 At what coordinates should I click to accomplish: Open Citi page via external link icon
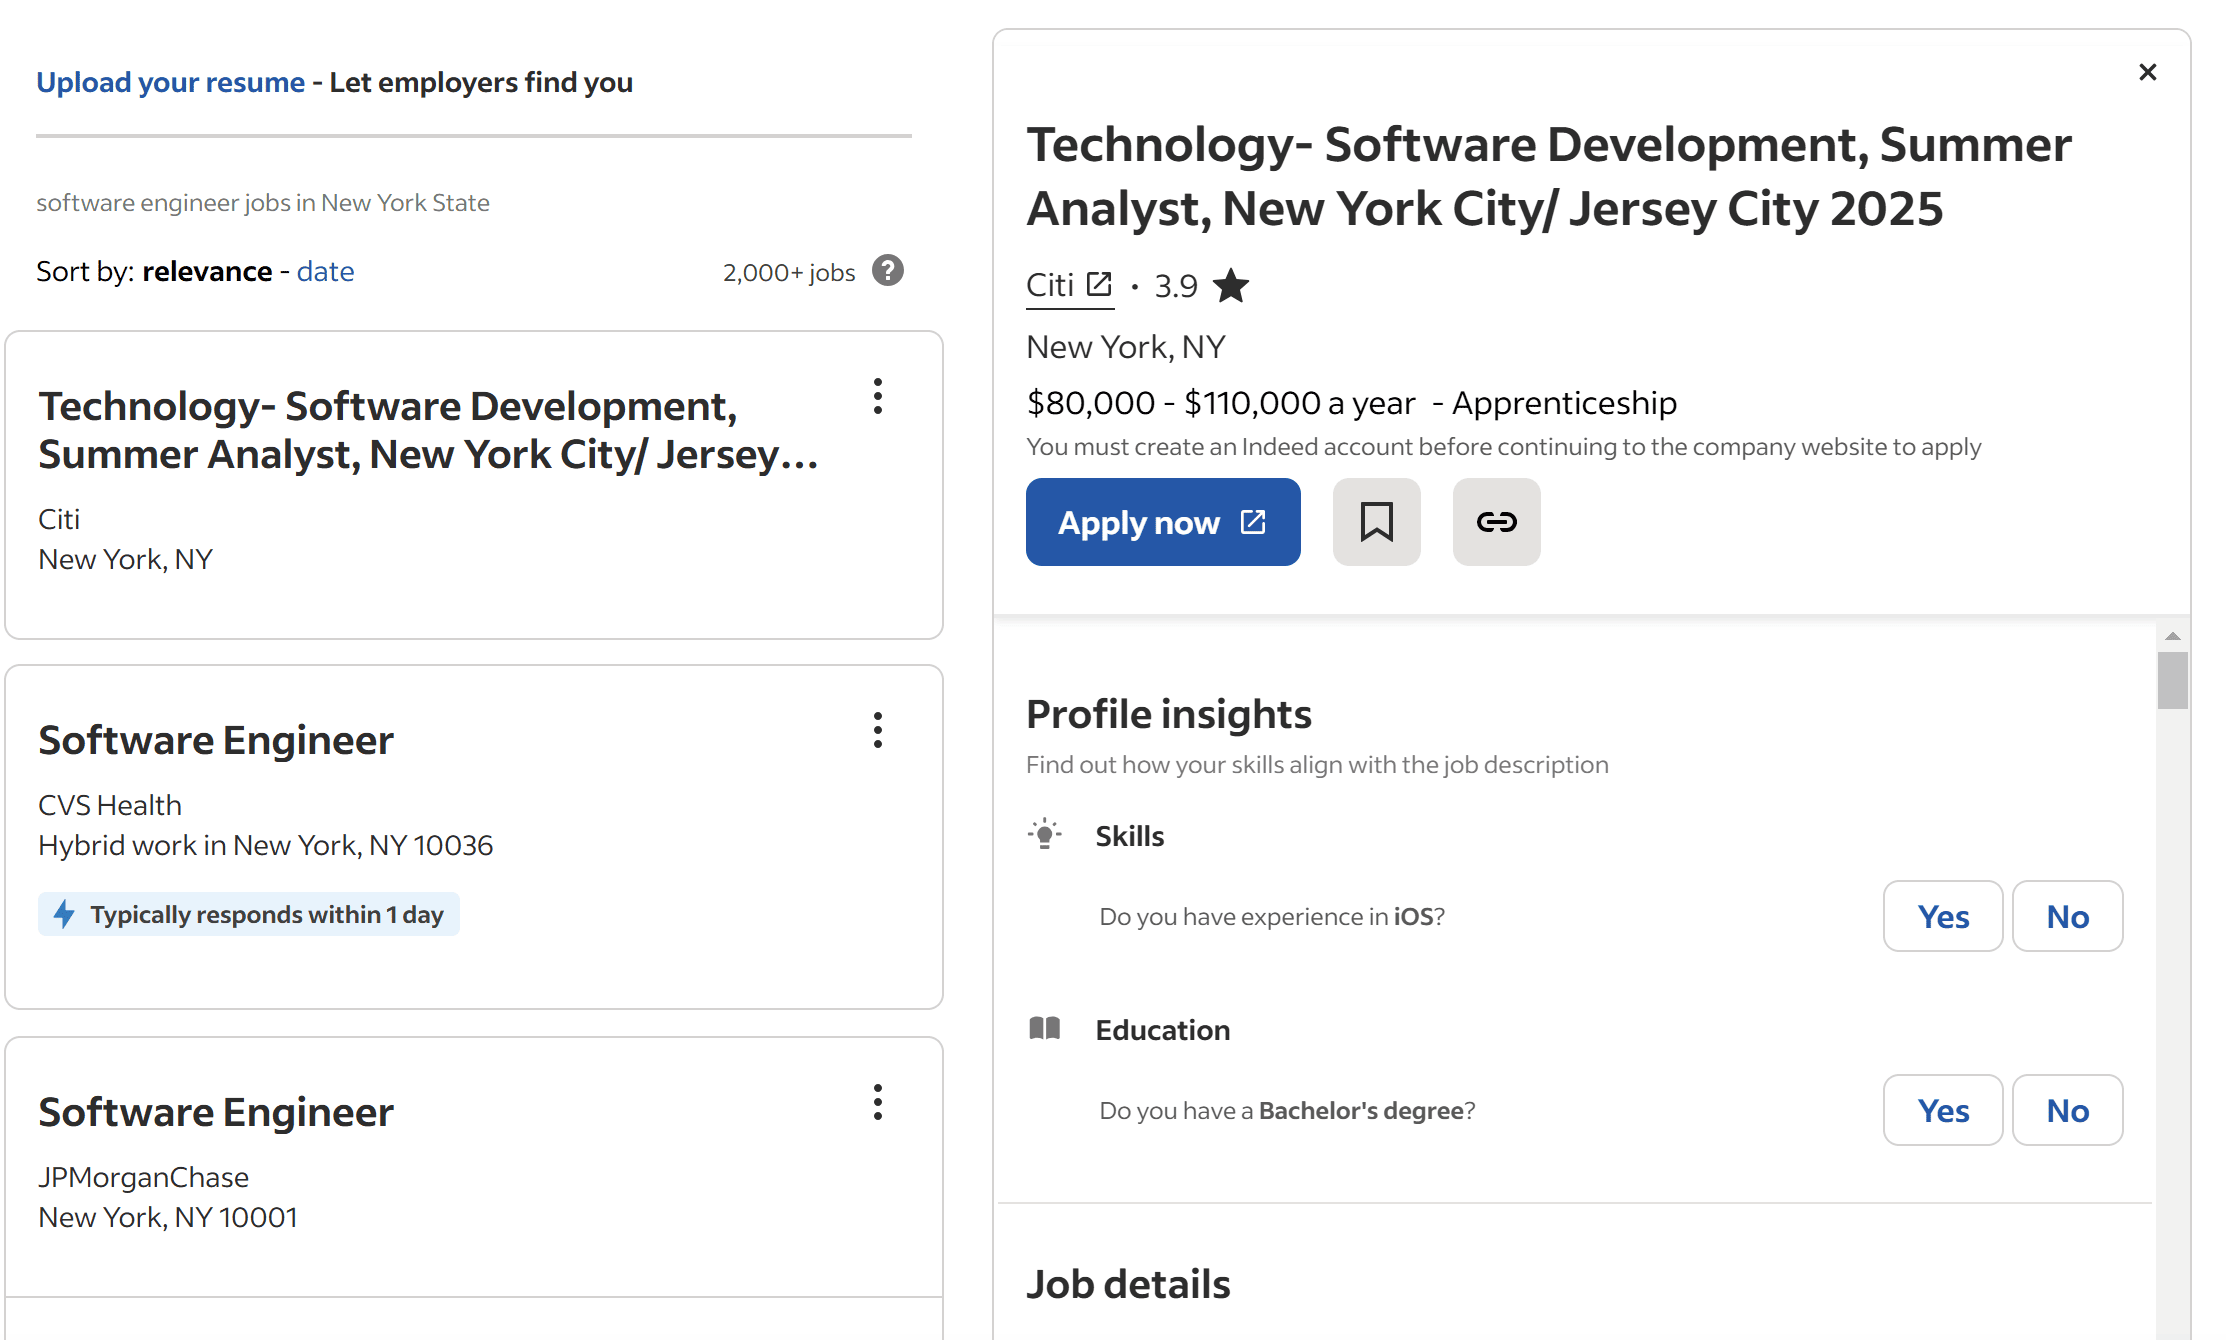(x=1101, y=282)
